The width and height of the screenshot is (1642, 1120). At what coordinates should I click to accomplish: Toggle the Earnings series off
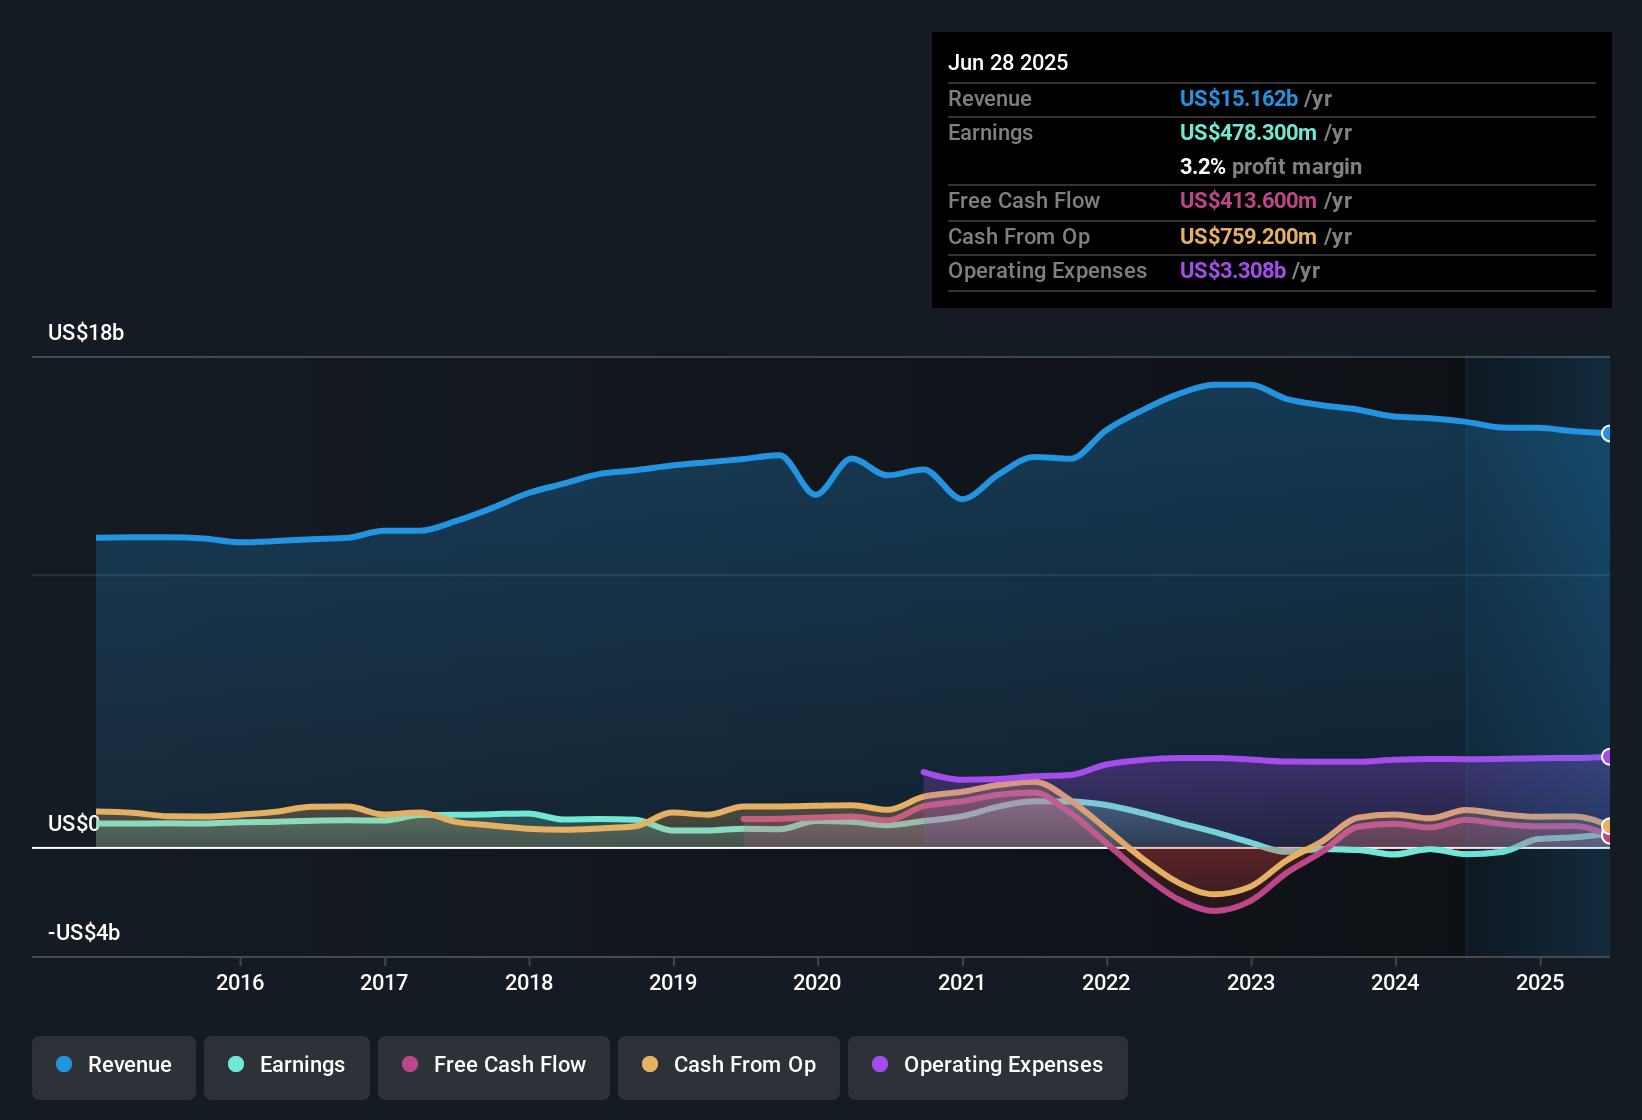tap(287, 1065)
